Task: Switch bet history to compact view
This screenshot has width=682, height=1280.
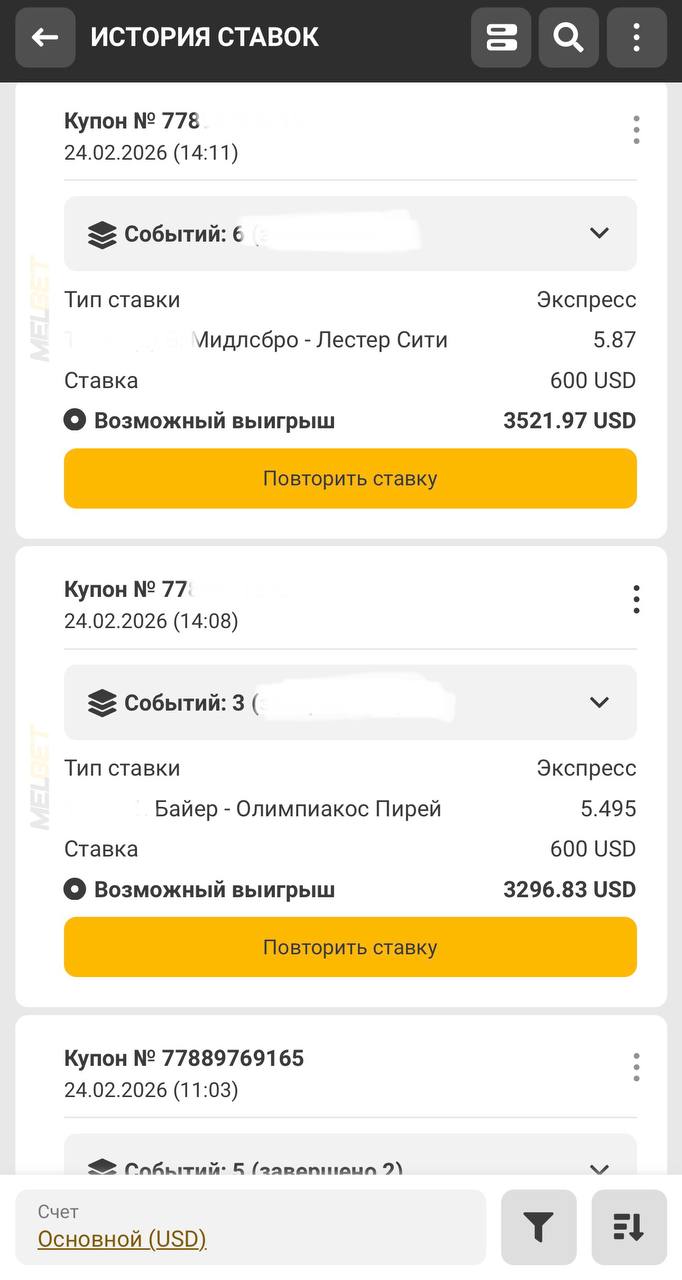Action: [501, 38]
